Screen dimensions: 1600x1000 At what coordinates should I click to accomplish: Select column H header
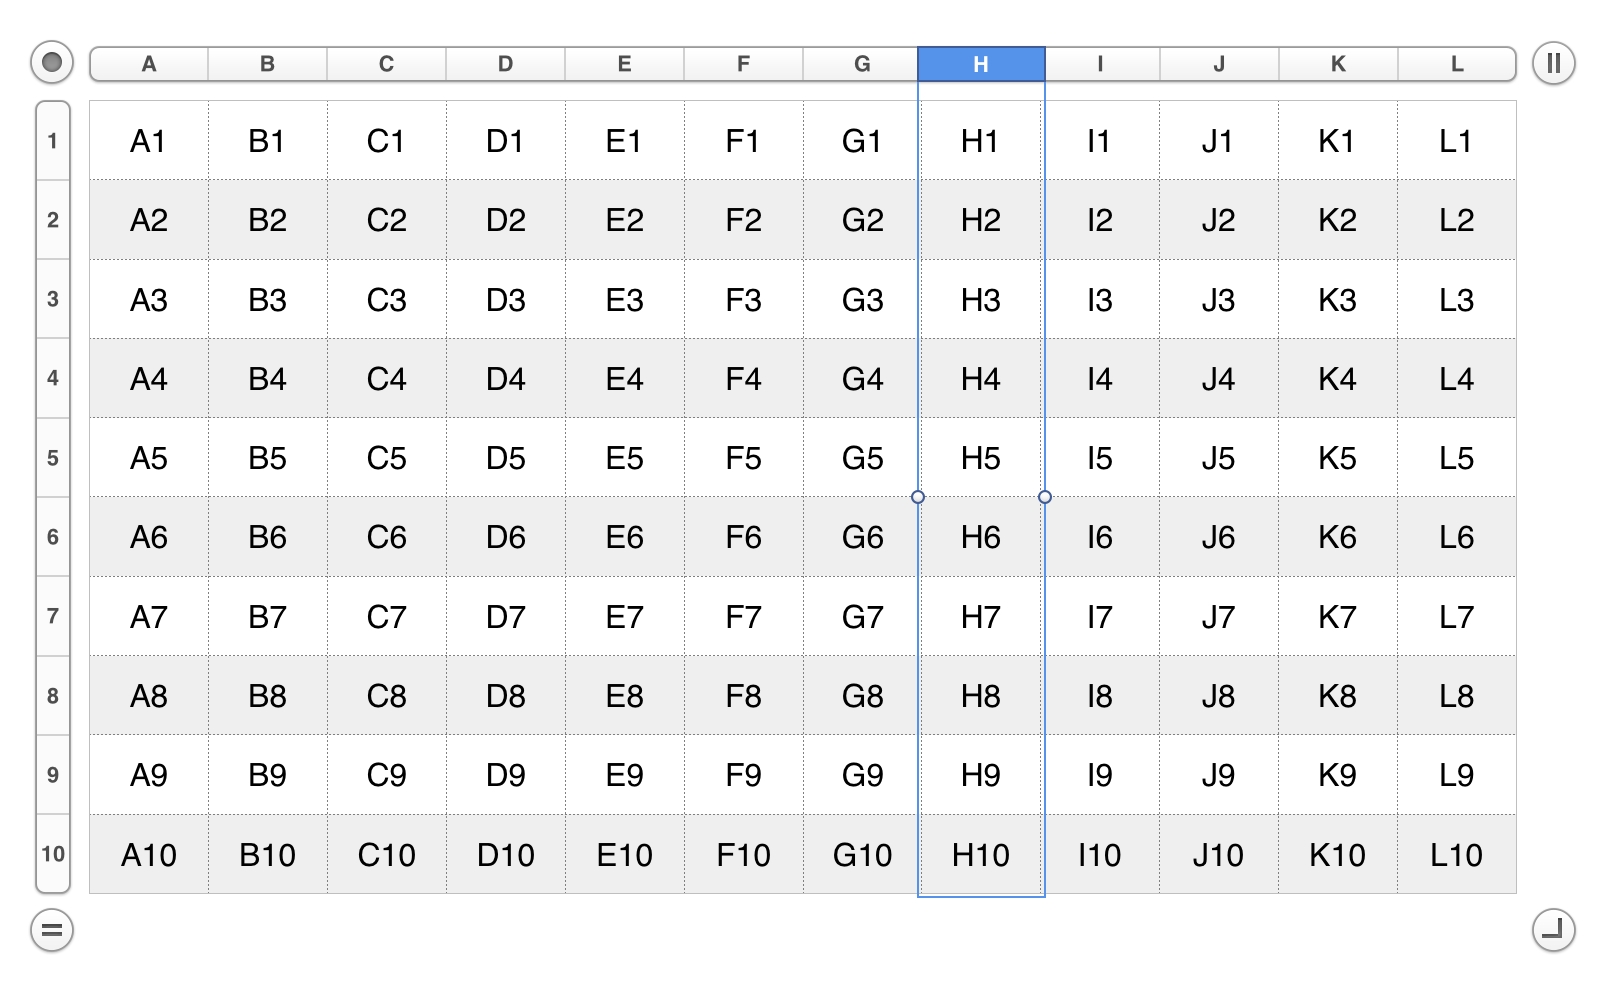pos(980,63)
